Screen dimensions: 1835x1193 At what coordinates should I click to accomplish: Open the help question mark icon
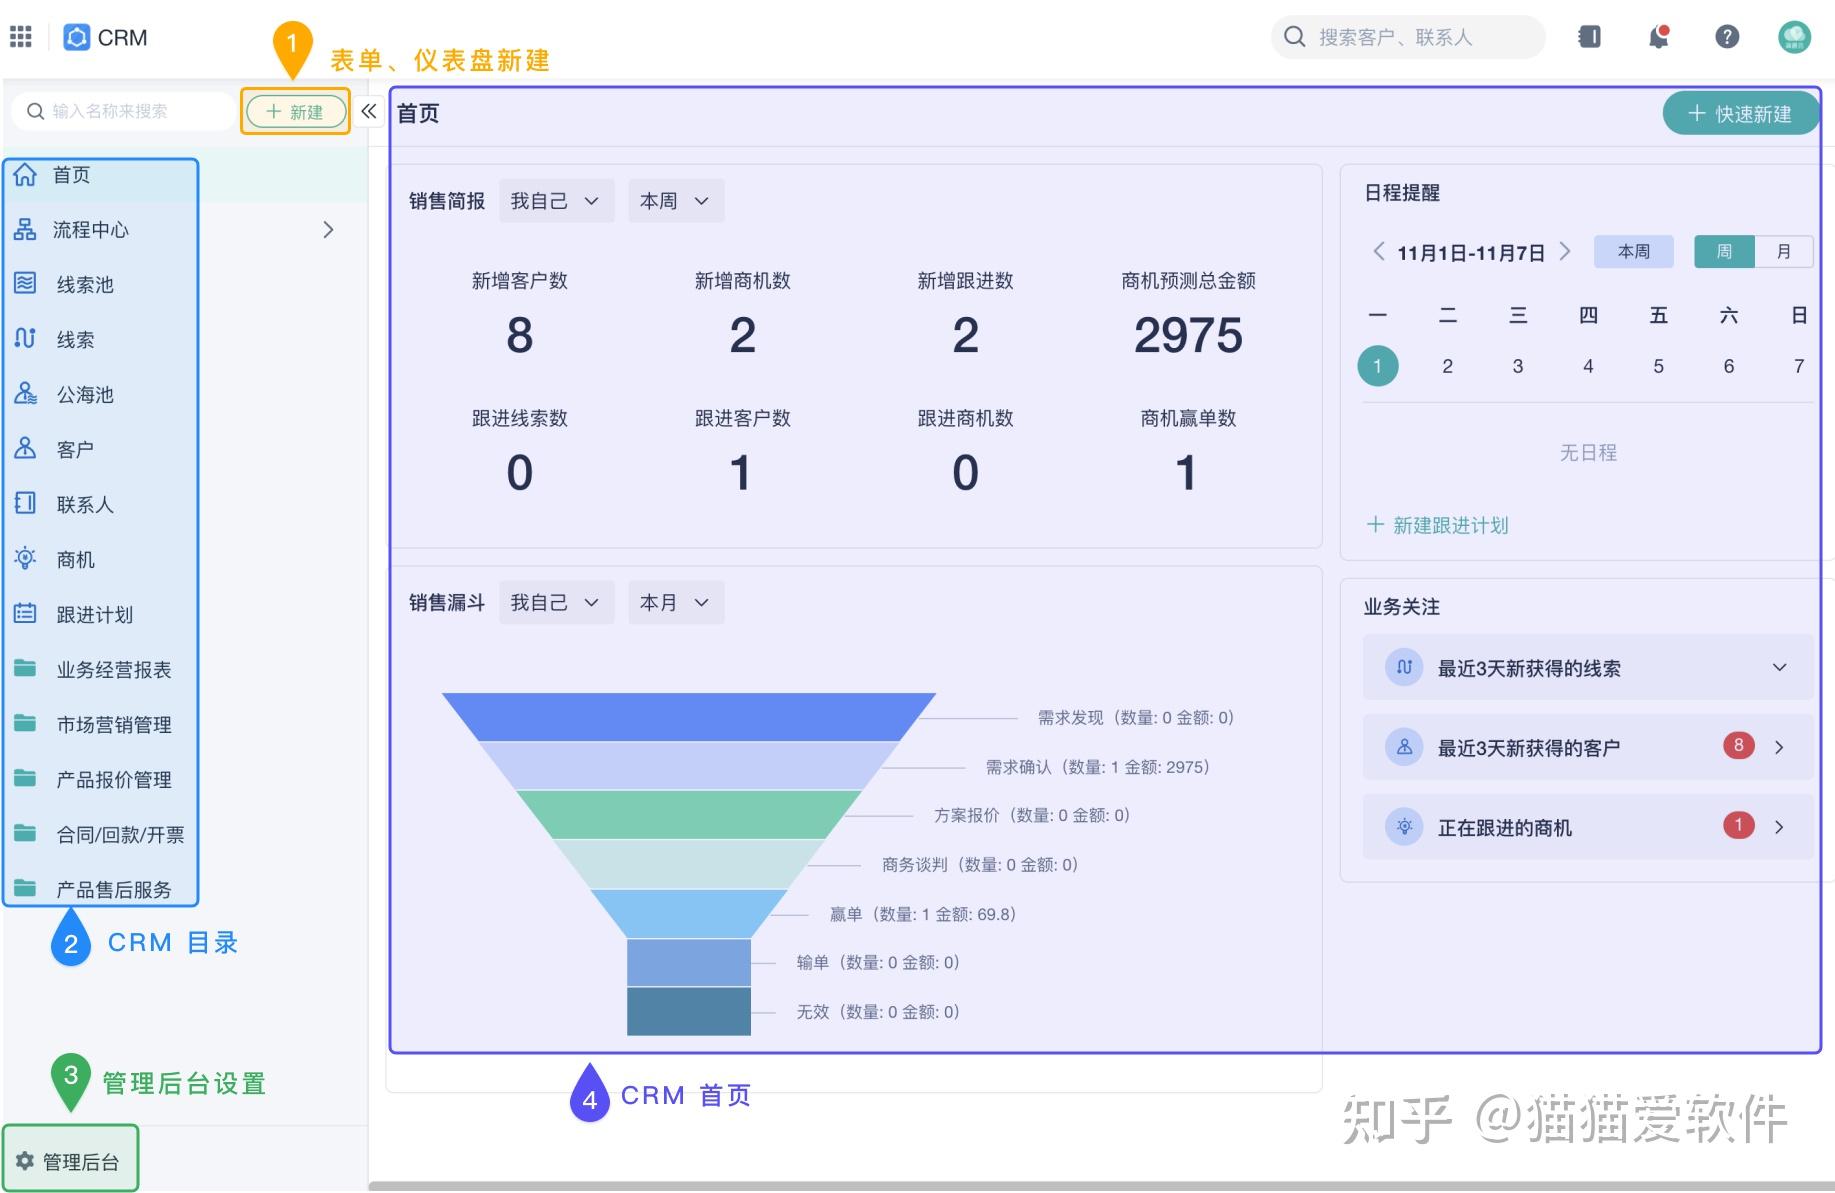click(1727, 37)
